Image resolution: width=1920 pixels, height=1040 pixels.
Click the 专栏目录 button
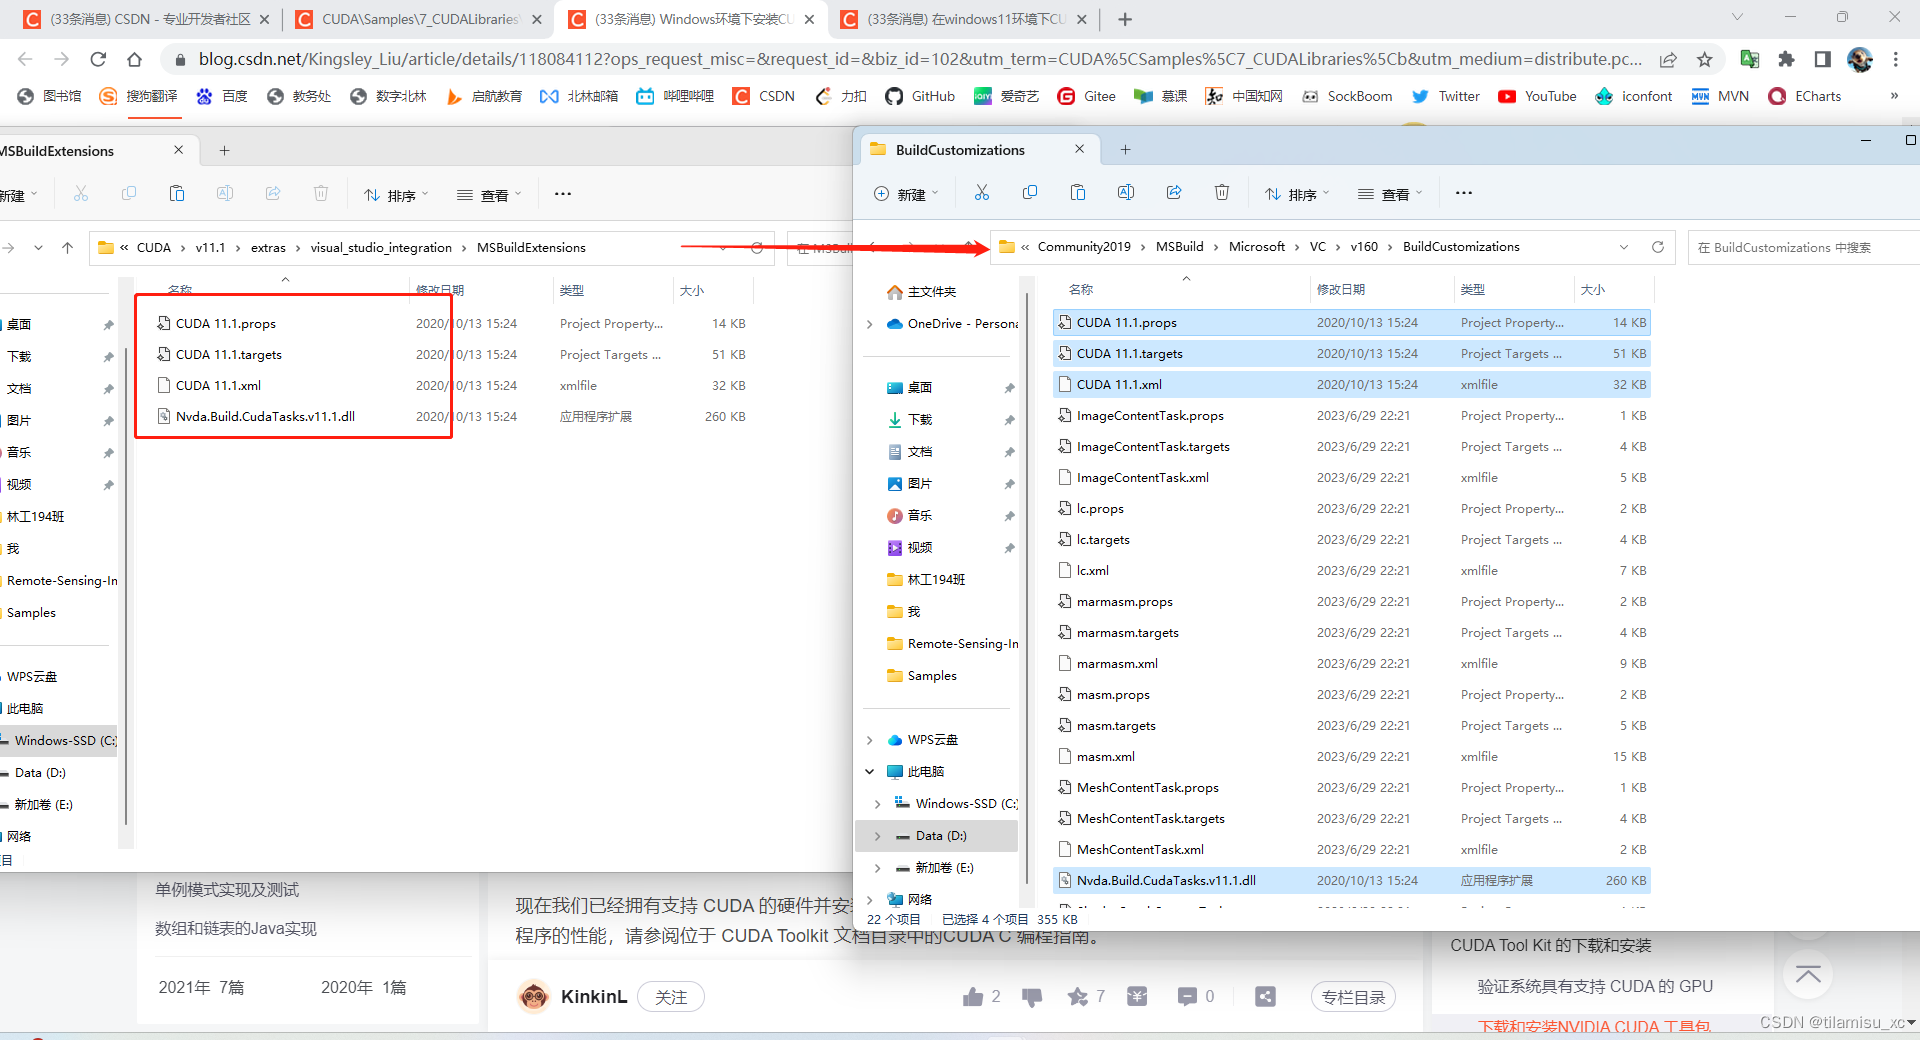[x=1353, y=997]
